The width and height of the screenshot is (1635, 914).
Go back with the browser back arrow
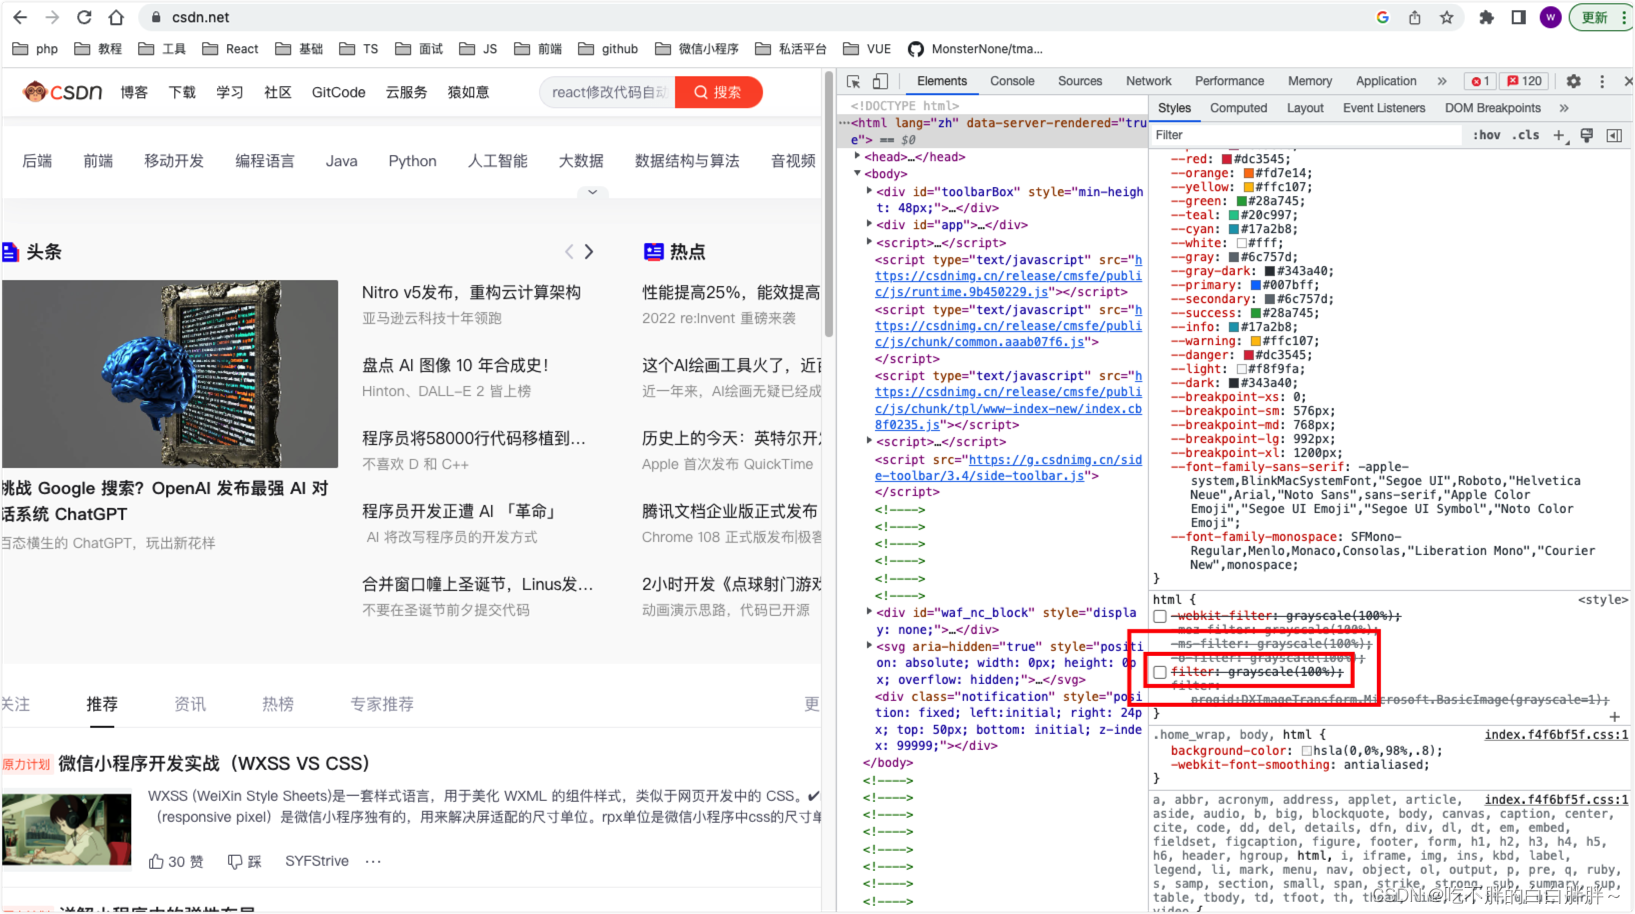[19, 17]
